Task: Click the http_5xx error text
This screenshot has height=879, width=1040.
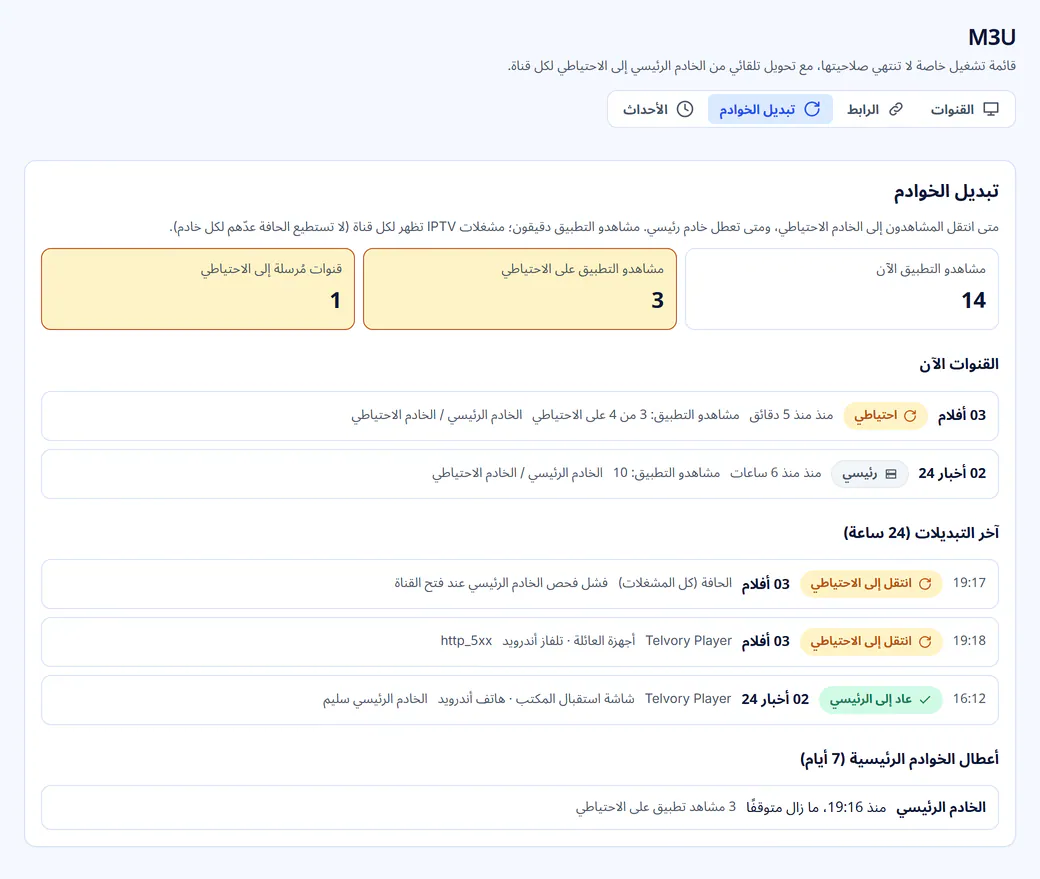Action: pos(466,641)
